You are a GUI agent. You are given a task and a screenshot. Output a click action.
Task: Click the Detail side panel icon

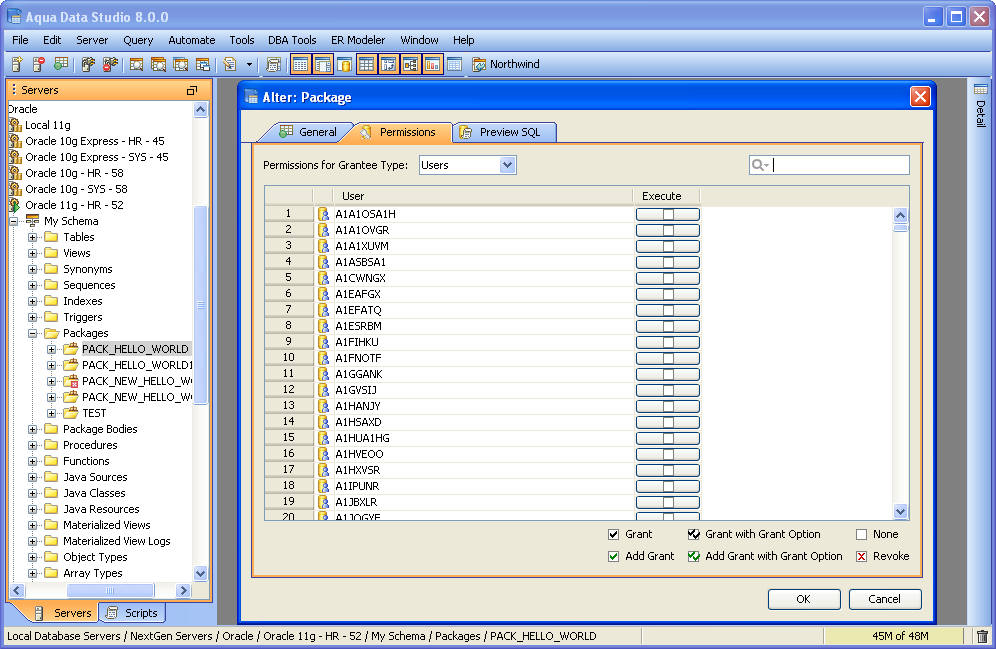pyautogui.click(x=981, y=90)
